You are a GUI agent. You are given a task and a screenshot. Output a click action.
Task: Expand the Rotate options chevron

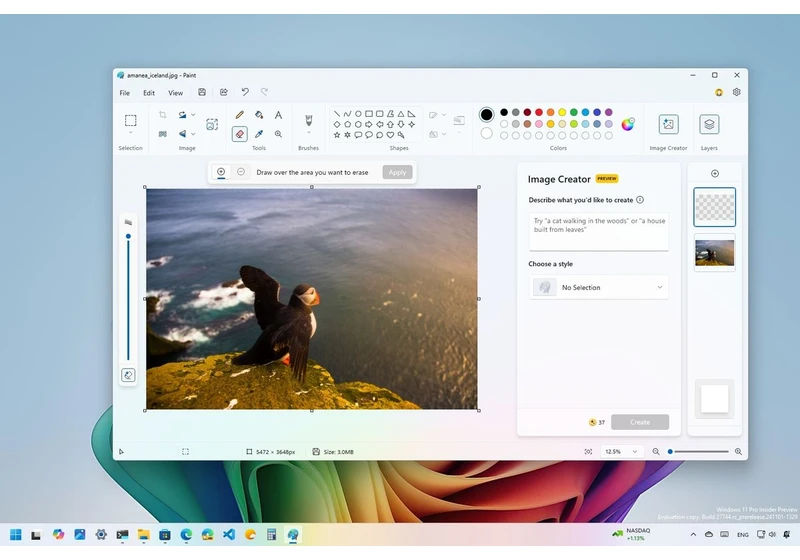tap(193, 115)
